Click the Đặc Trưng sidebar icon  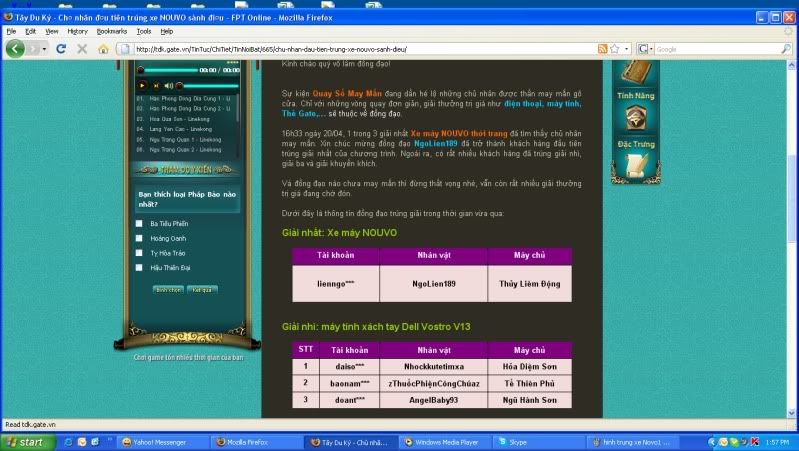[x=635, y=144]
